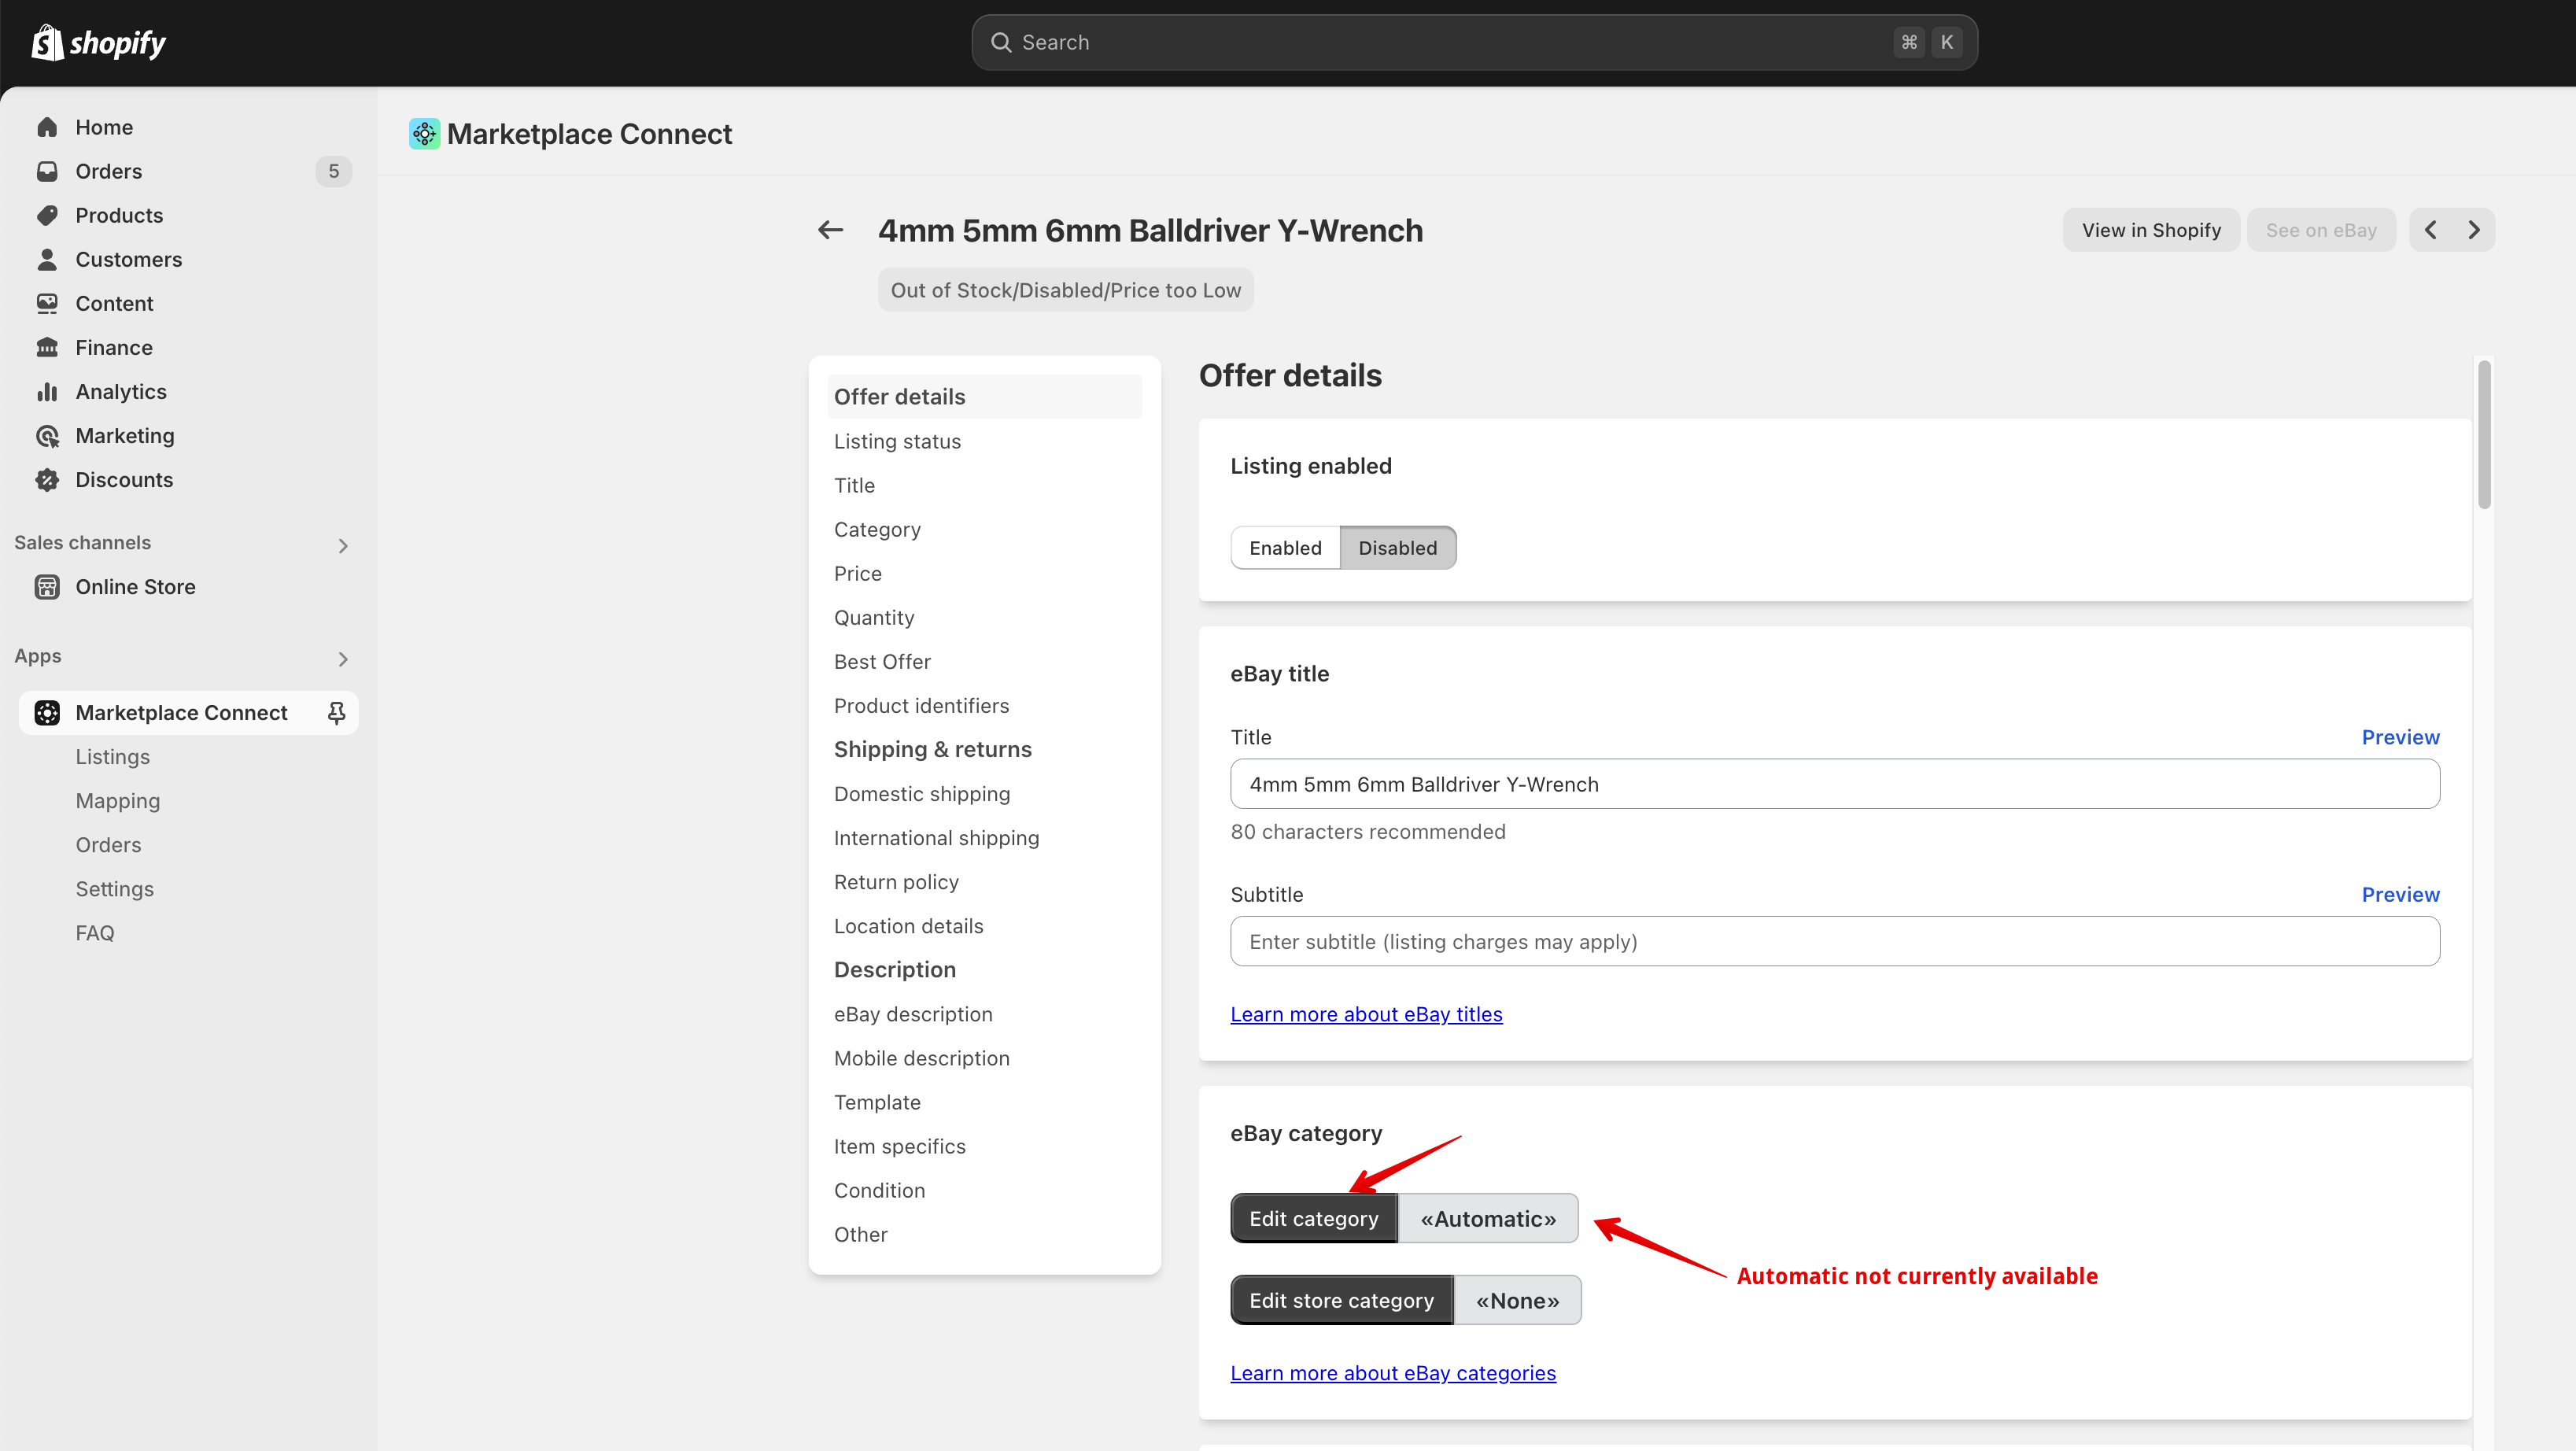The width and height of the screenshot is (2576, 1451).
Task: Click the Customers person icon
Action: (x=47, y=259)
